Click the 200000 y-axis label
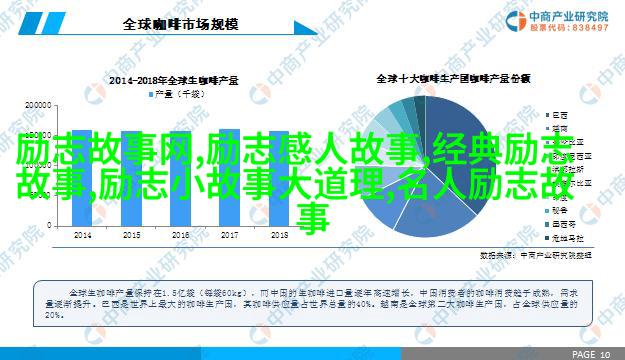625x360 pixels. tap(38, 106)
